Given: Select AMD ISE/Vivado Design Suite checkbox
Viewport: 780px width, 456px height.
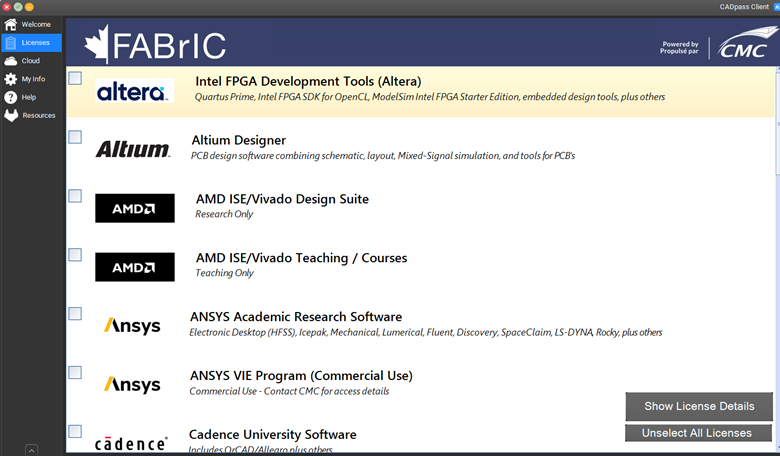Looking at the screenshot, I should point(75,196).
